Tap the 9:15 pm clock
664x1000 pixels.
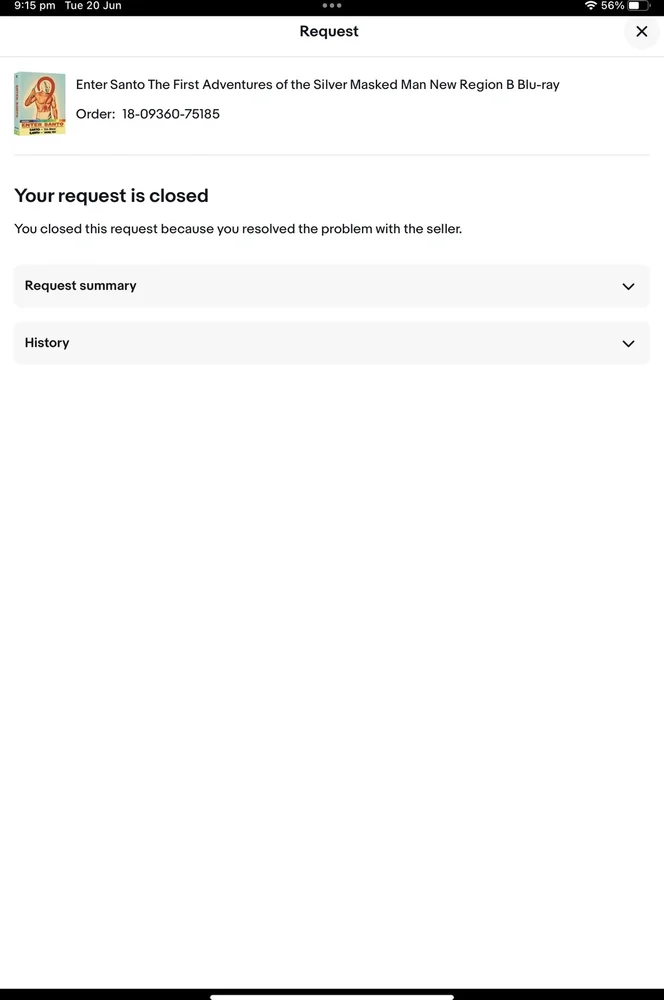pos(35,6)
